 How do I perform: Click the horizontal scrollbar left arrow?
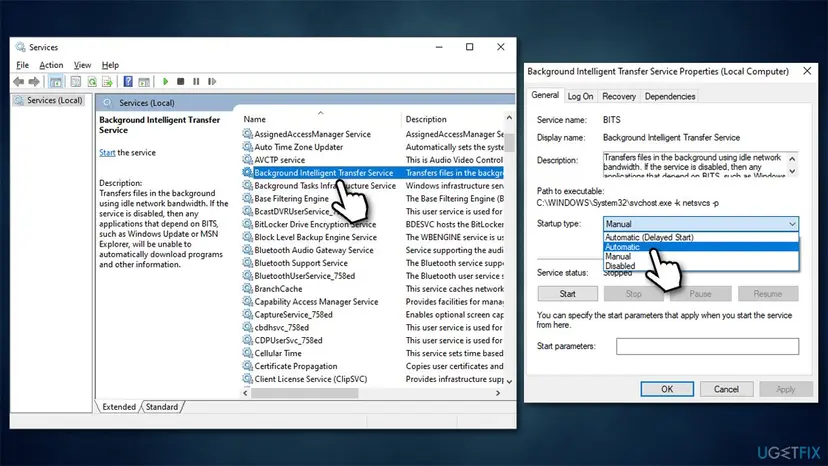point(246,393)
